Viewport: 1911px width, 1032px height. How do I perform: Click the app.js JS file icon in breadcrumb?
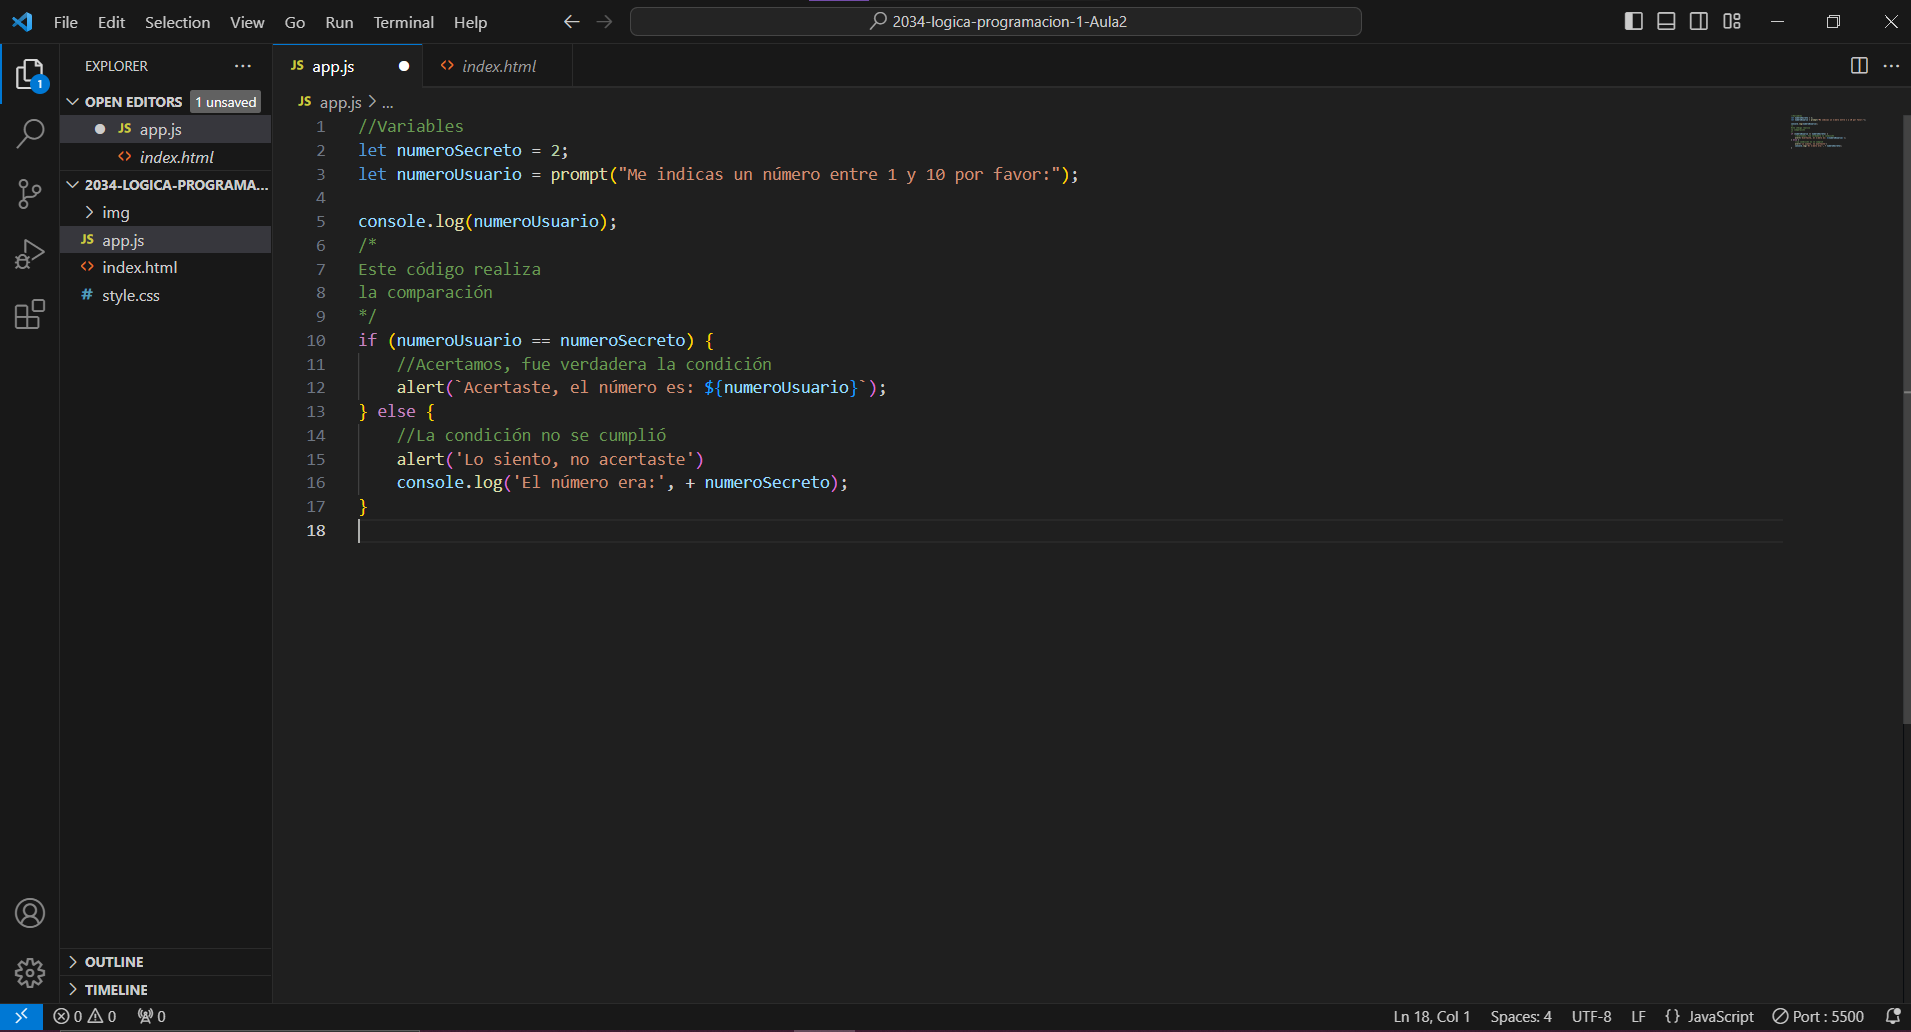pos(305,101)
